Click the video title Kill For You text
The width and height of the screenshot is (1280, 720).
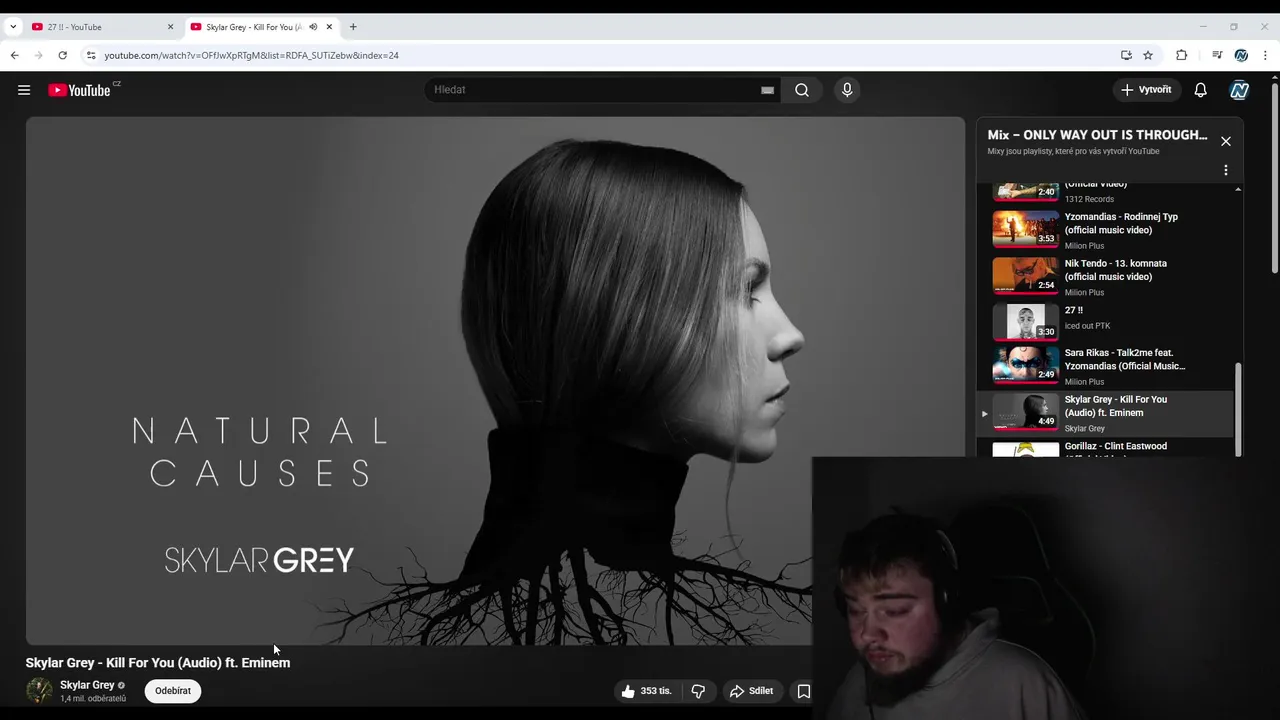point(158,663)
